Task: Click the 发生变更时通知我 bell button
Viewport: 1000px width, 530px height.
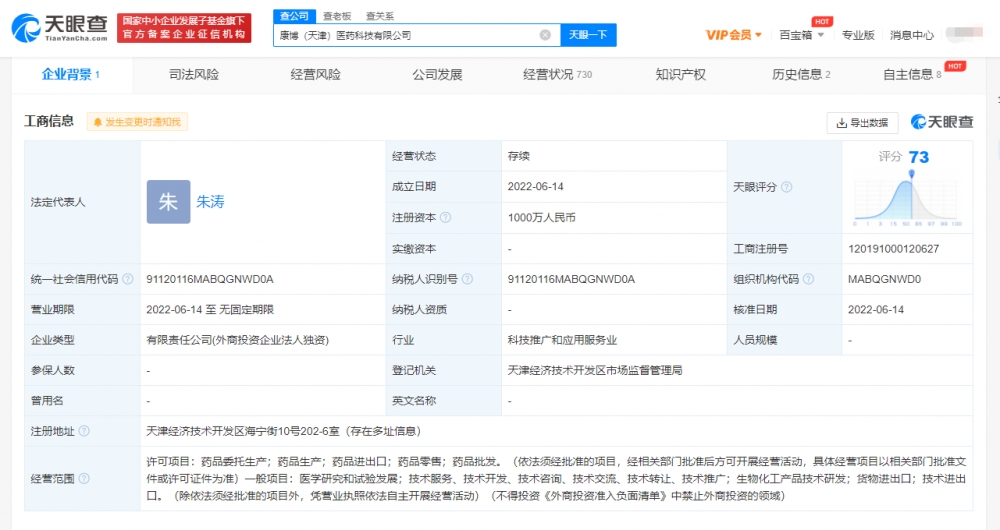Action: pyautogui.click(x=137, y=122)
